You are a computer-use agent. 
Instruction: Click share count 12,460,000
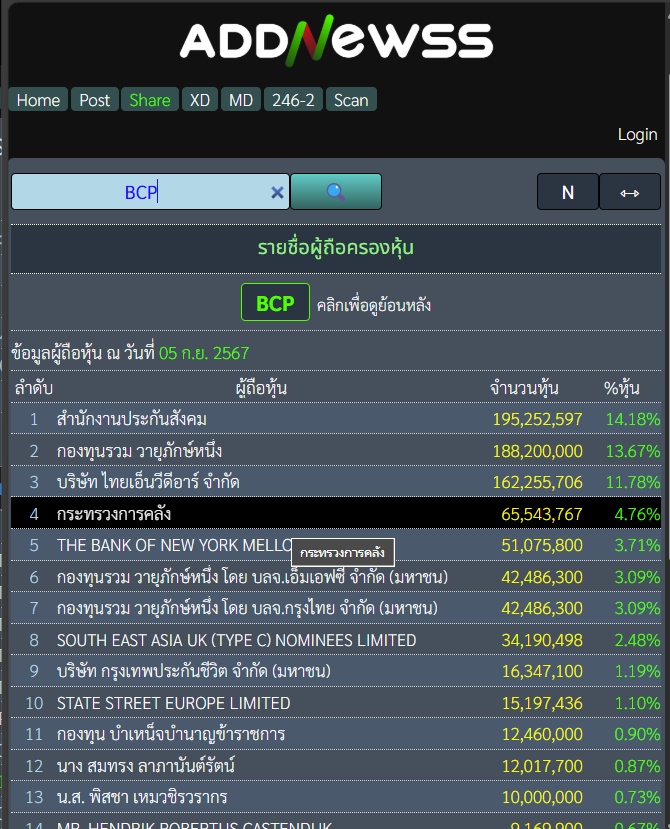tap(541, 734)
